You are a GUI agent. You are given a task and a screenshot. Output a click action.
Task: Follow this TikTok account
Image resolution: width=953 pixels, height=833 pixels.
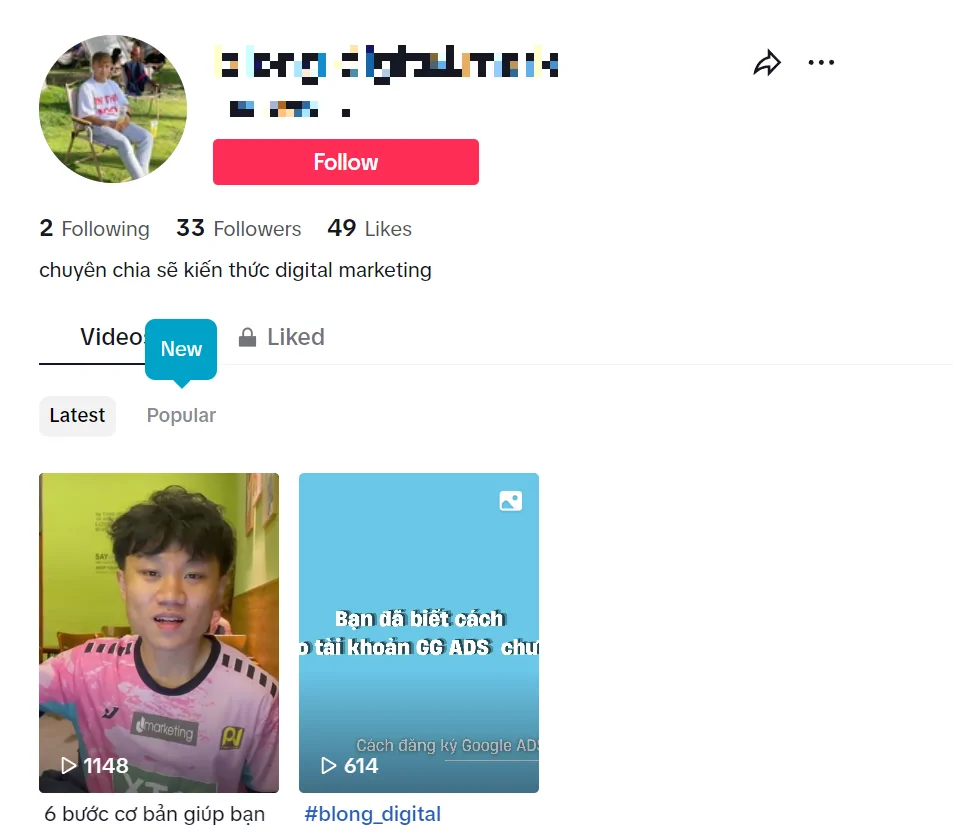346,162
